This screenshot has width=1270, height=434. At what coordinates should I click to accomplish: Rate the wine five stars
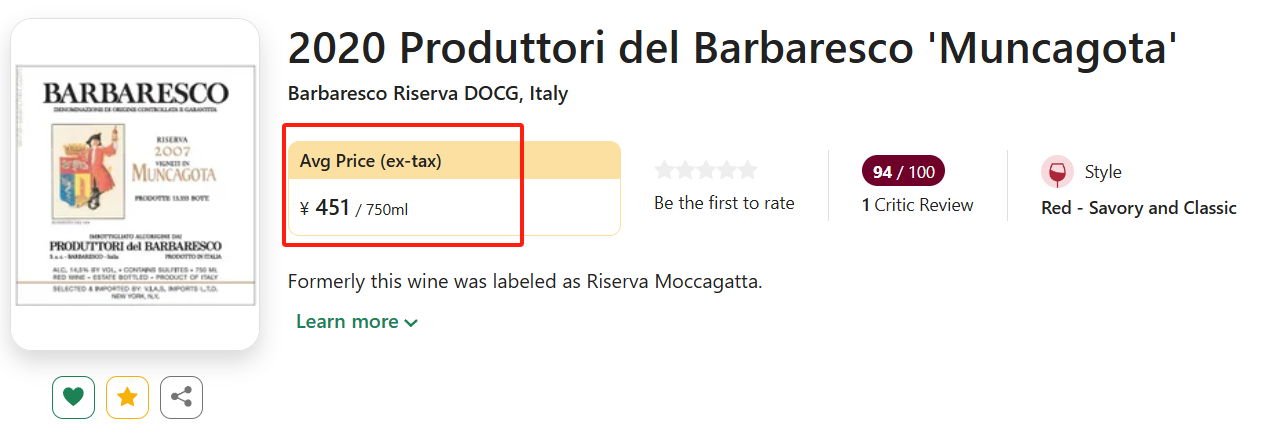pyautogui.click(x=748, y=171)
